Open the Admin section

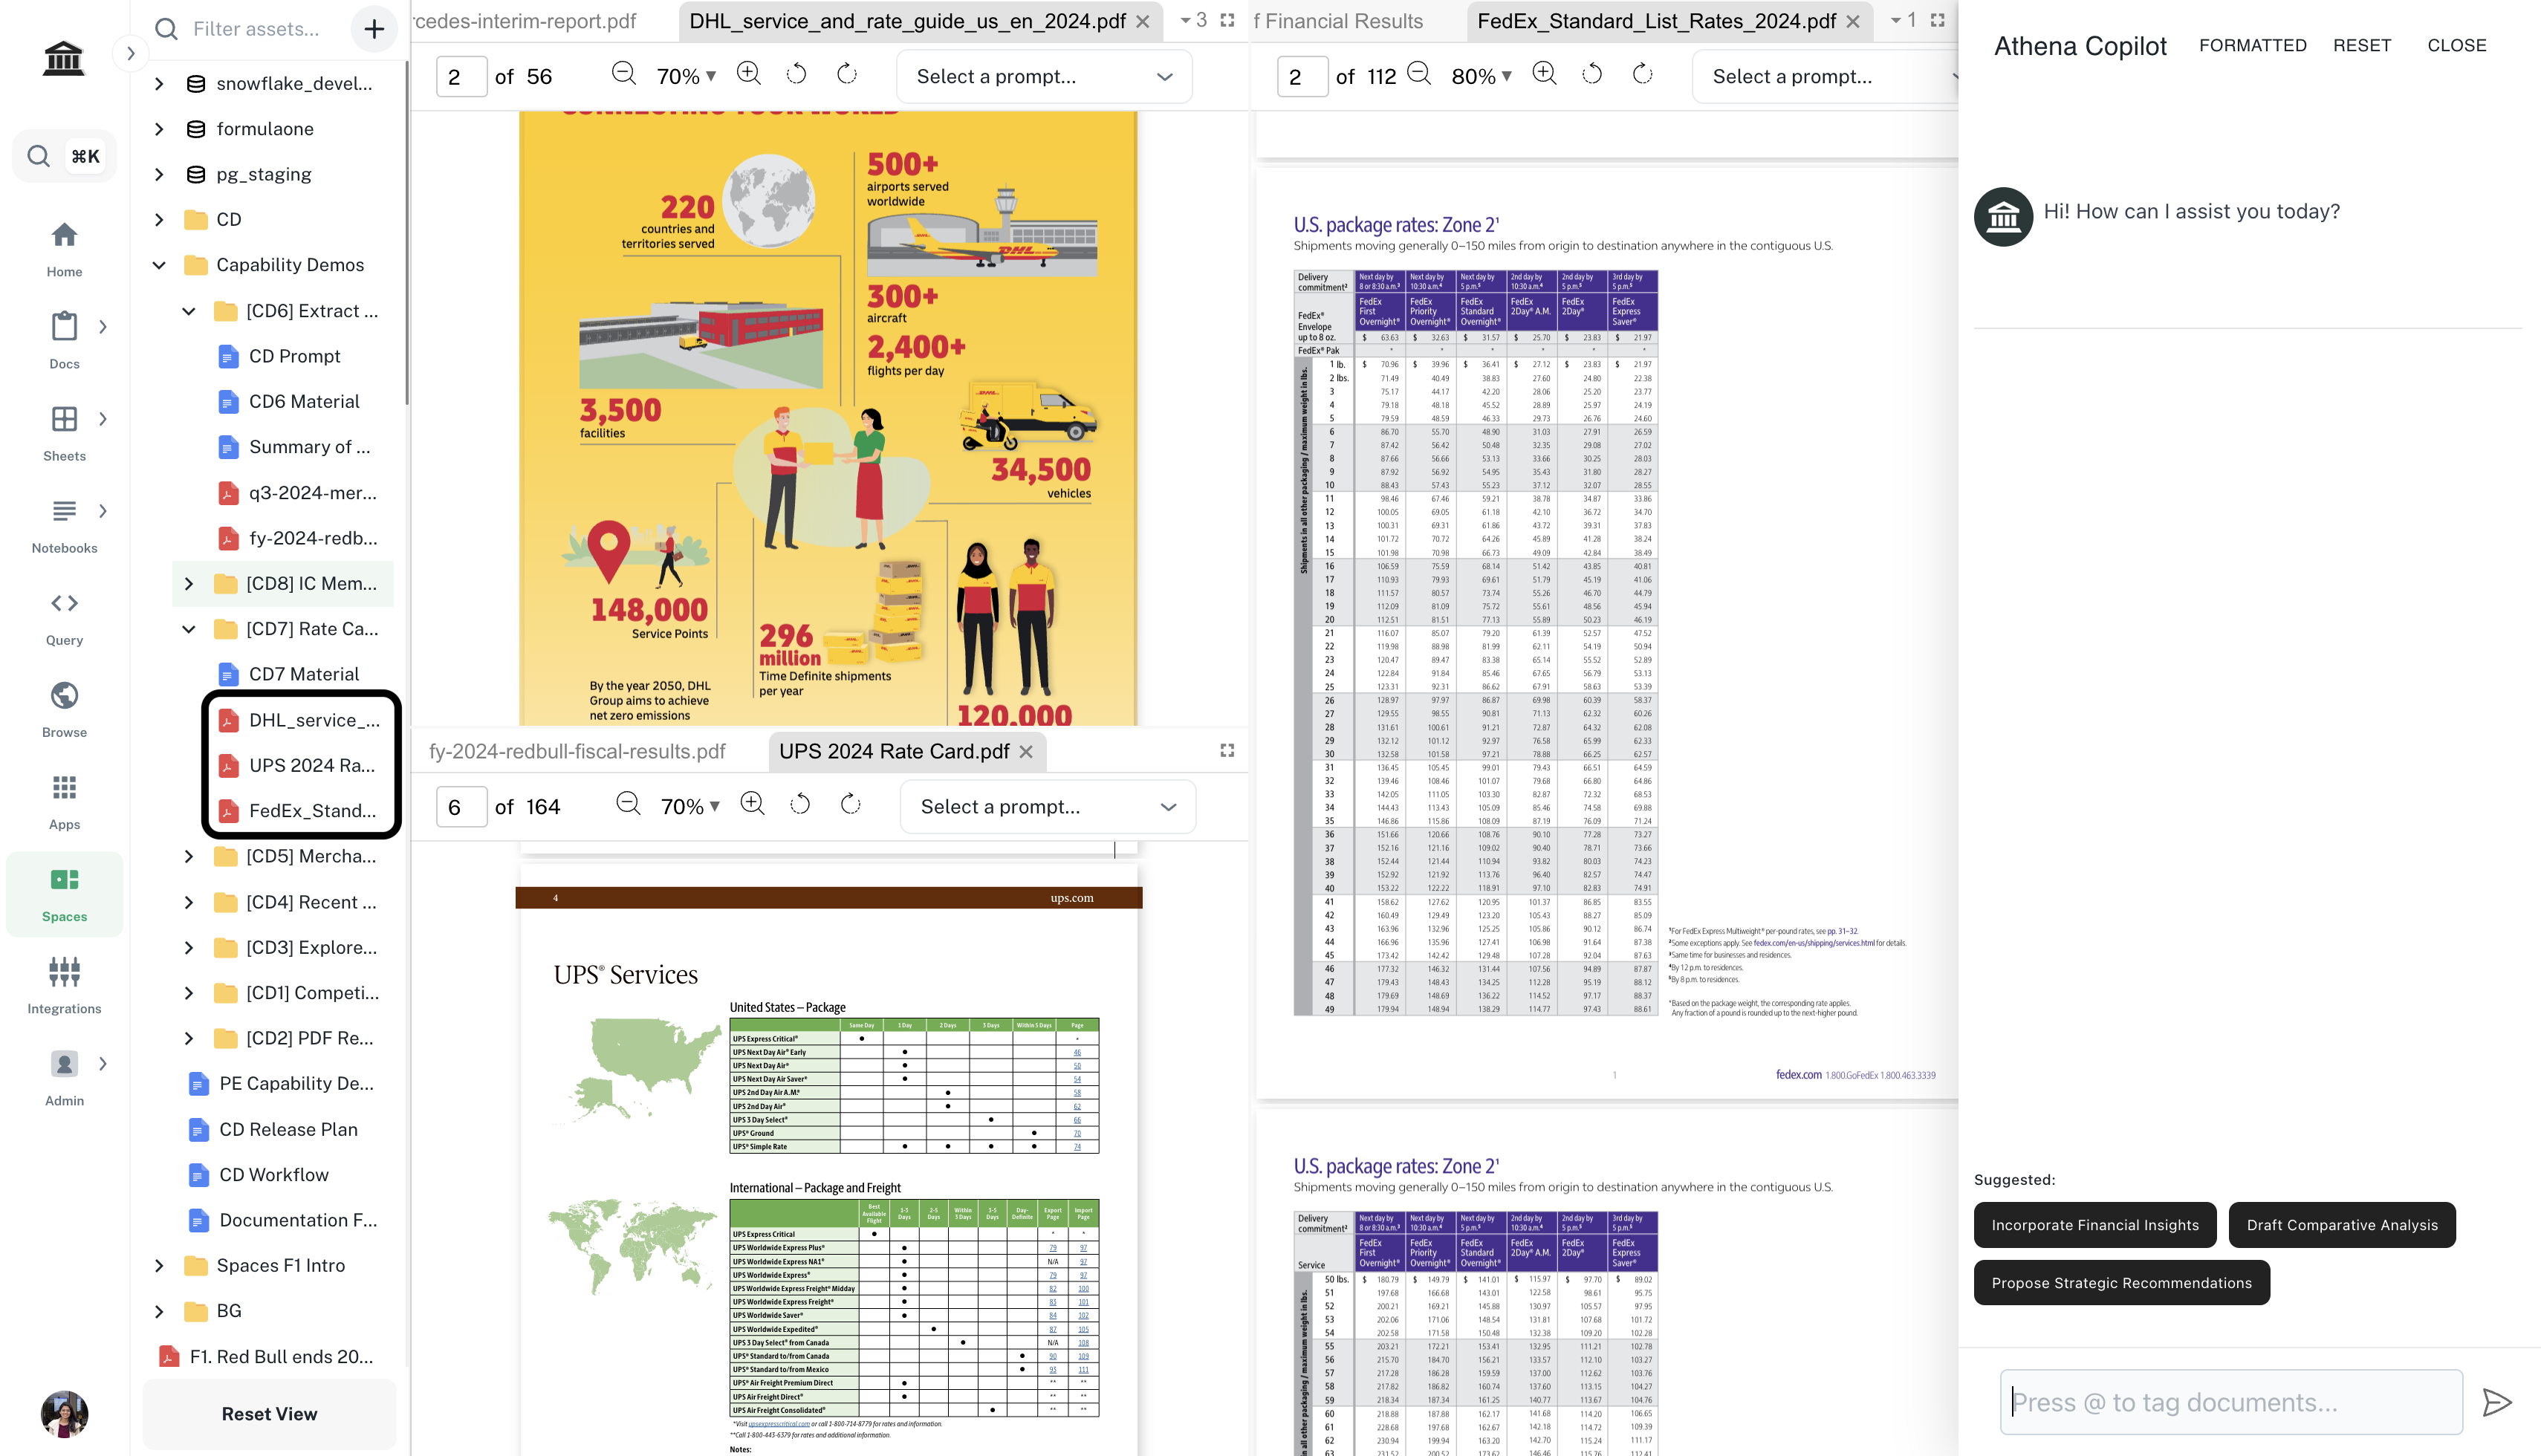[64, 1077]
